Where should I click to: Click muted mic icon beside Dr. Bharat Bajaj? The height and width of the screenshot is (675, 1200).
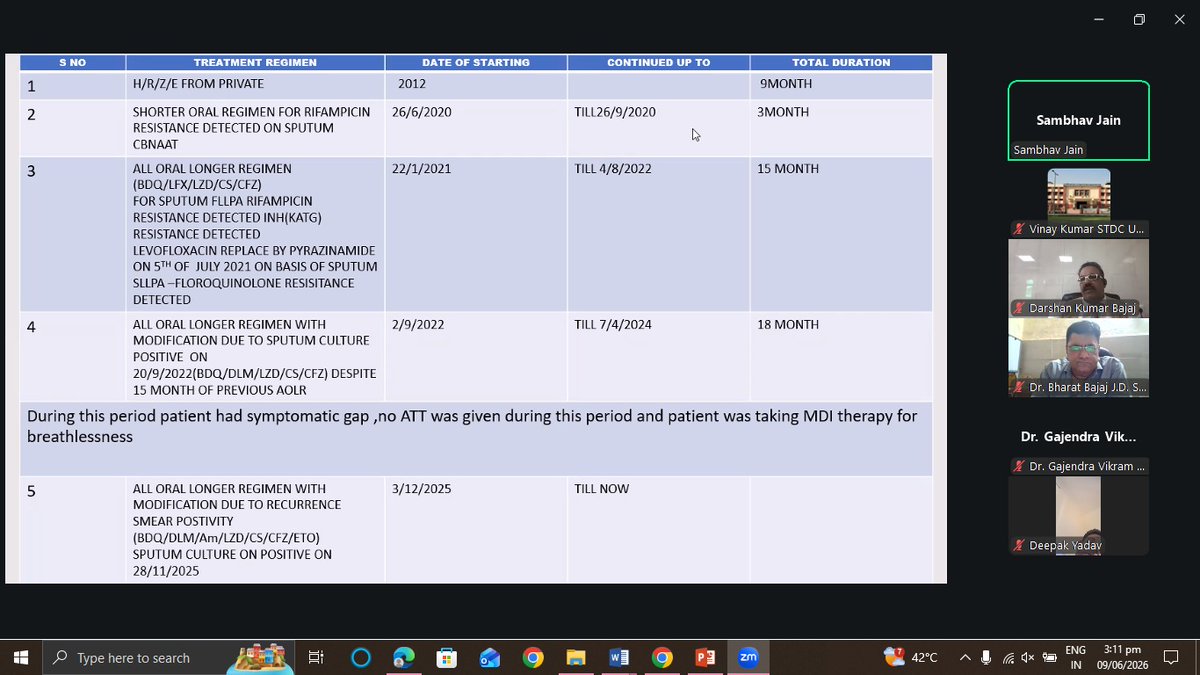point(1019,387)
